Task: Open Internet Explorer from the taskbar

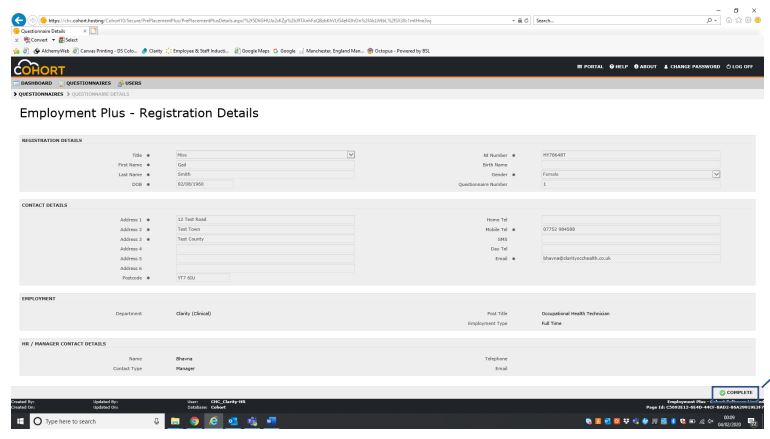Action: [214, 421]
